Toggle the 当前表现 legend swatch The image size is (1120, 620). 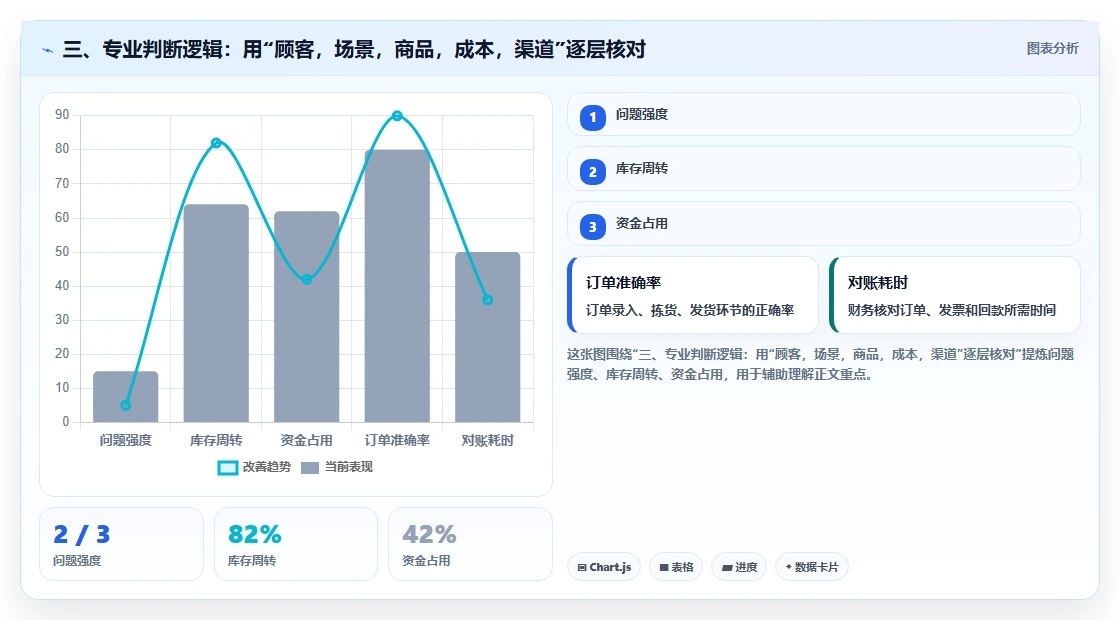(309, 468)
